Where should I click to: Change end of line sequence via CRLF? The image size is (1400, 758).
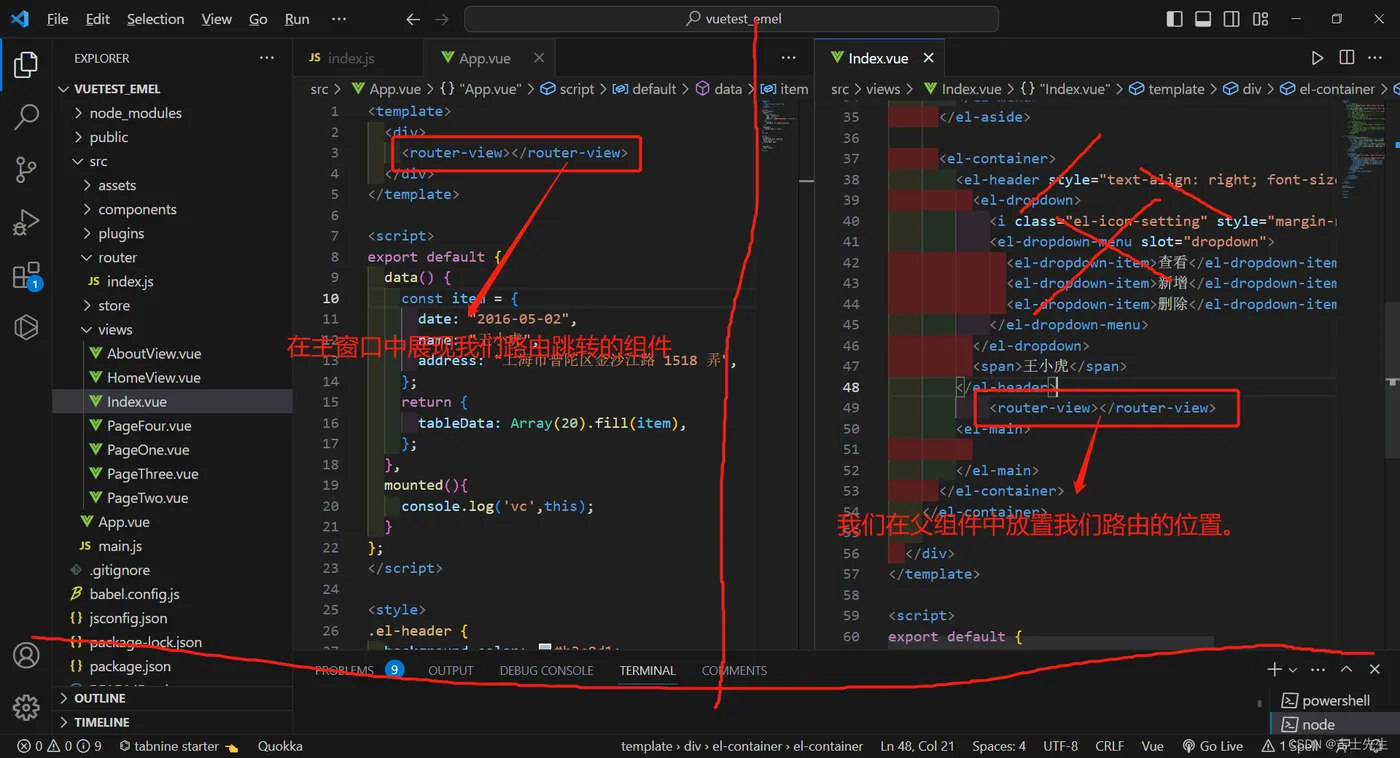1110,746
